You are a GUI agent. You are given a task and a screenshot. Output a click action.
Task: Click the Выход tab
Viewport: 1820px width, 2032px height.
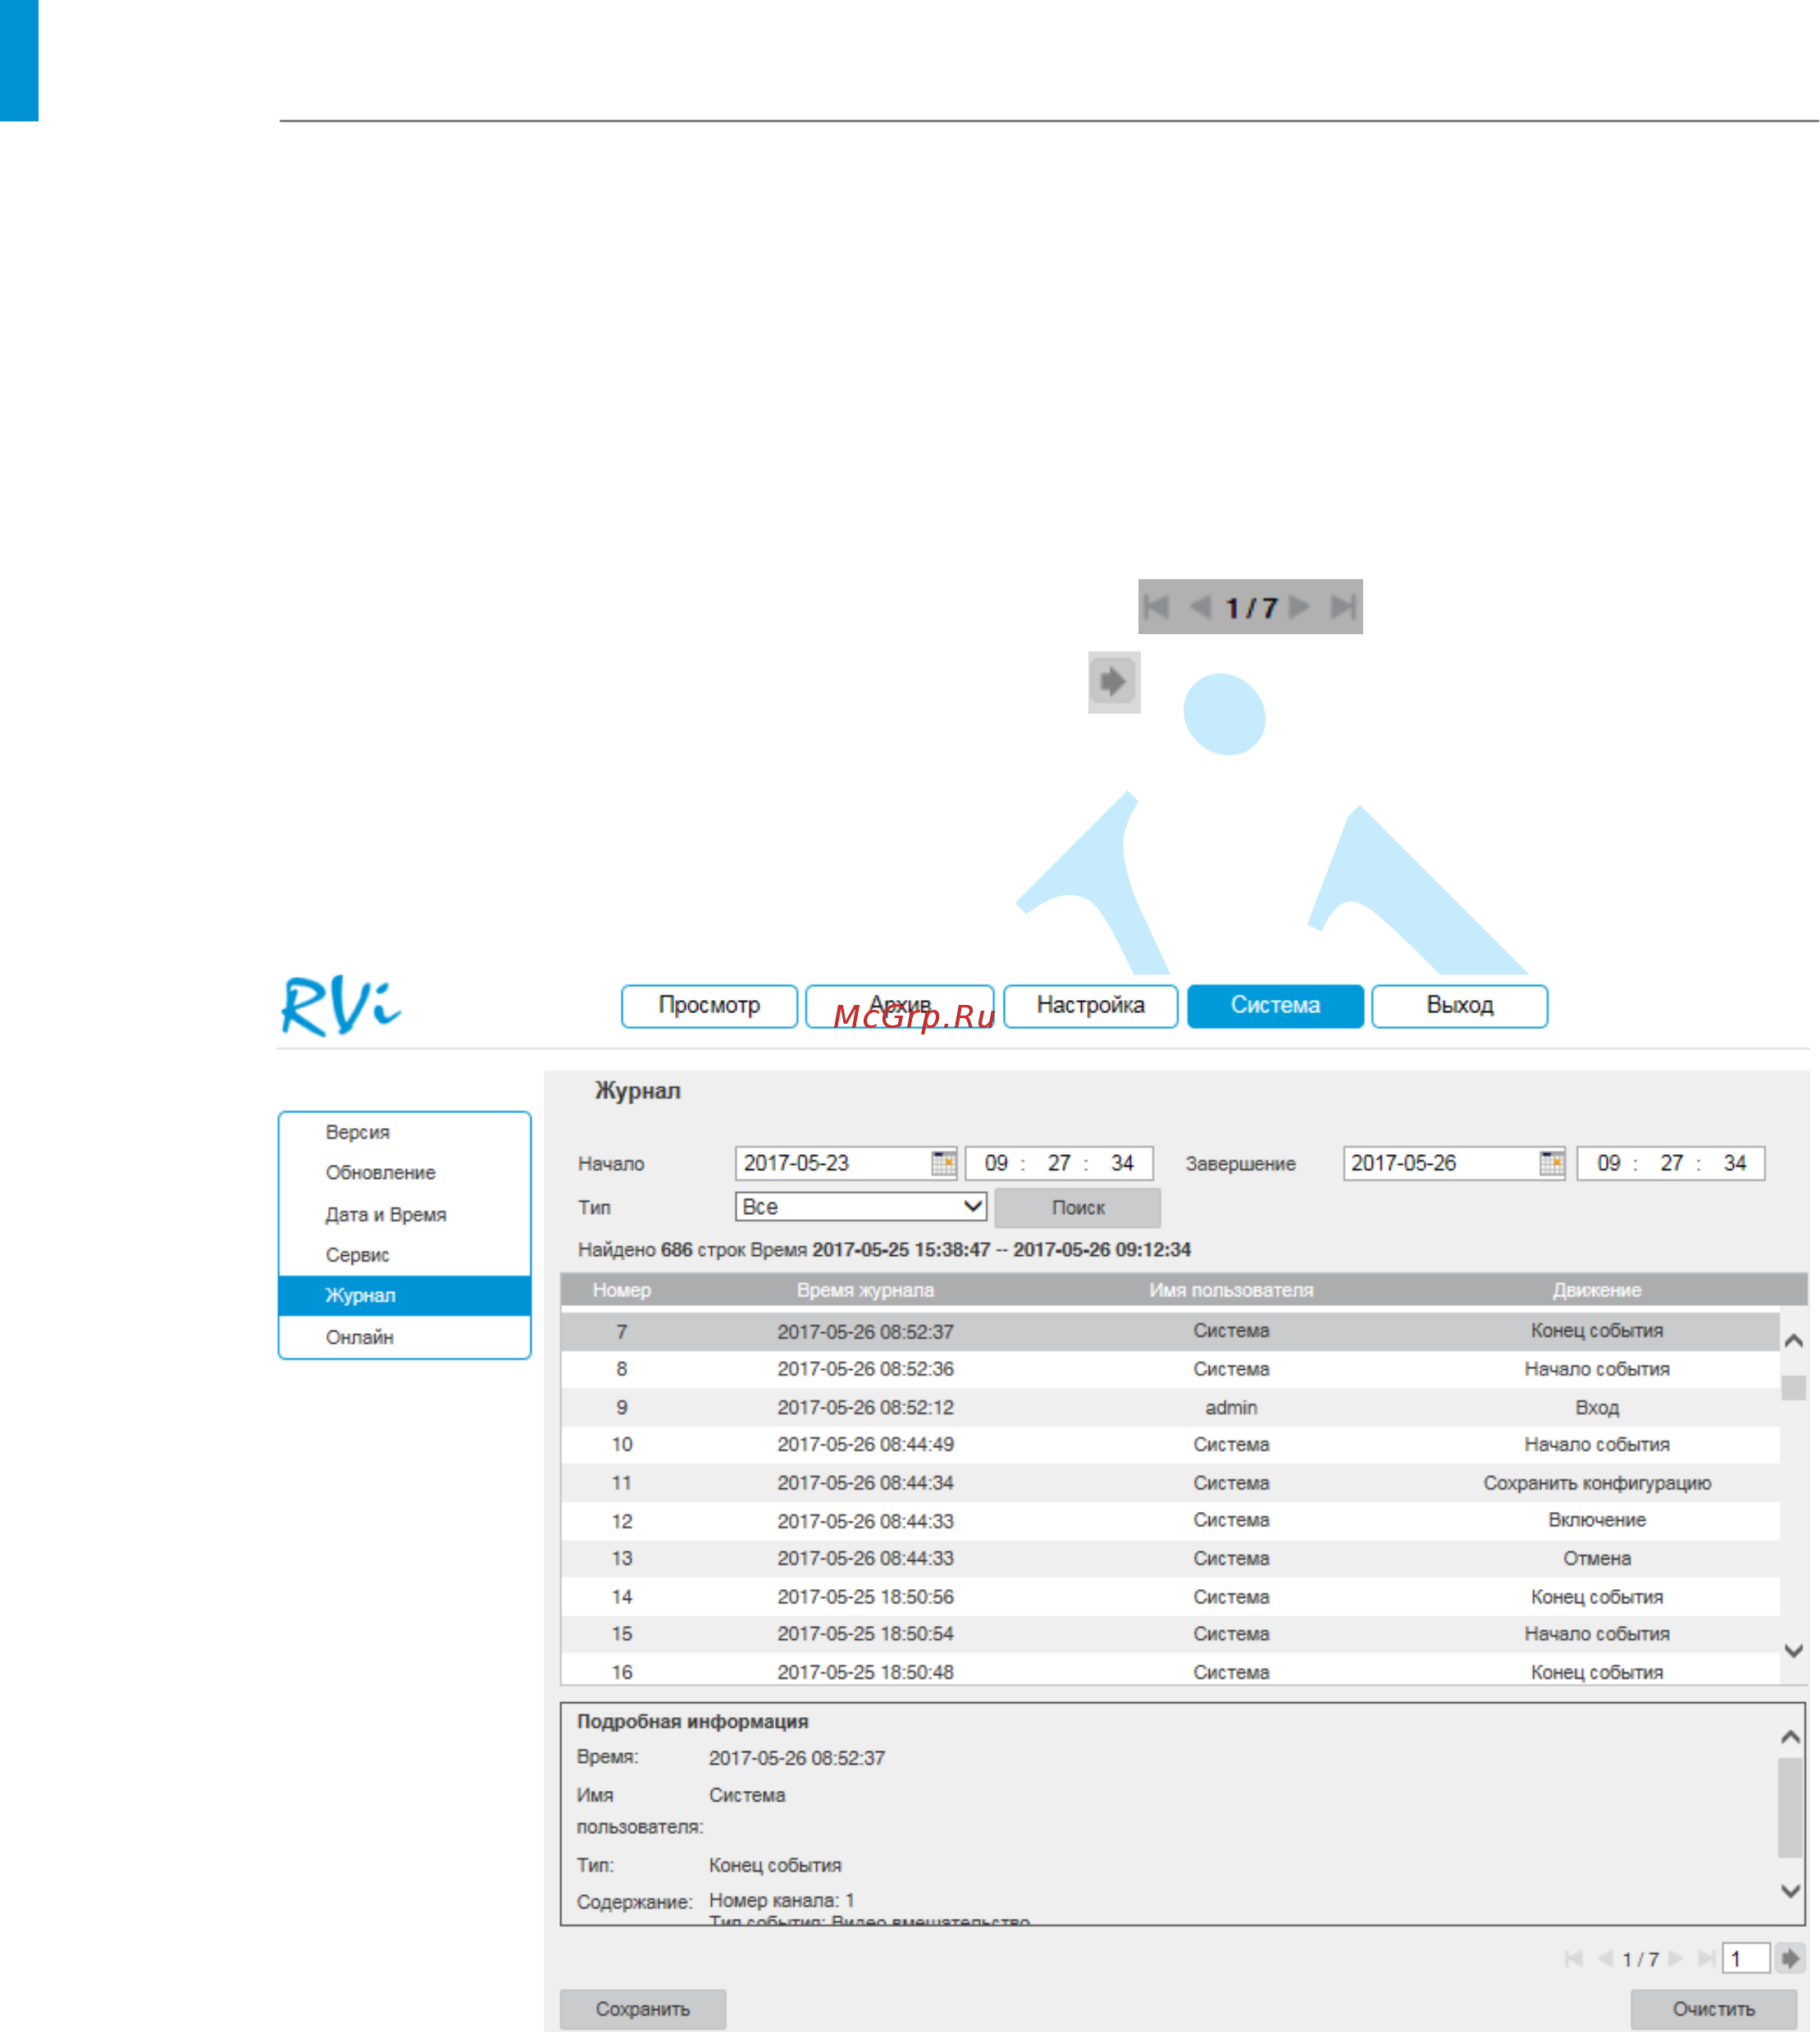1459,1005
